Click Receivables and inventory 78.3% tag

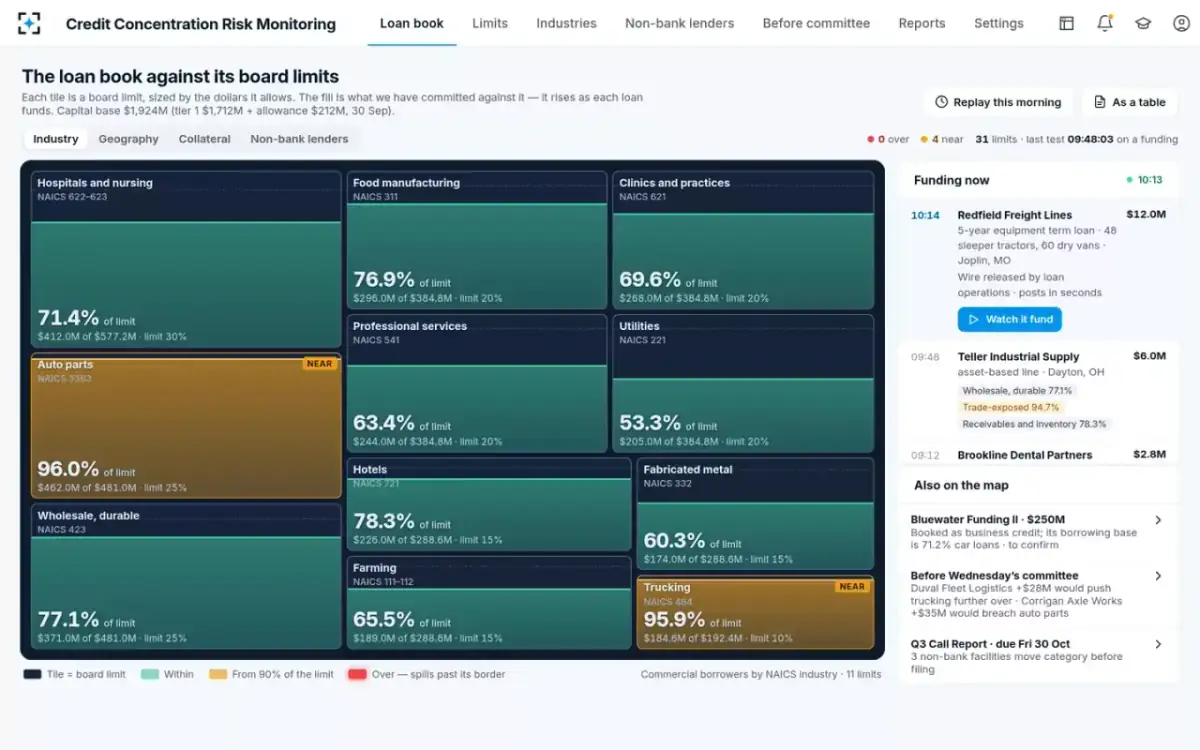coord(1034,424)
